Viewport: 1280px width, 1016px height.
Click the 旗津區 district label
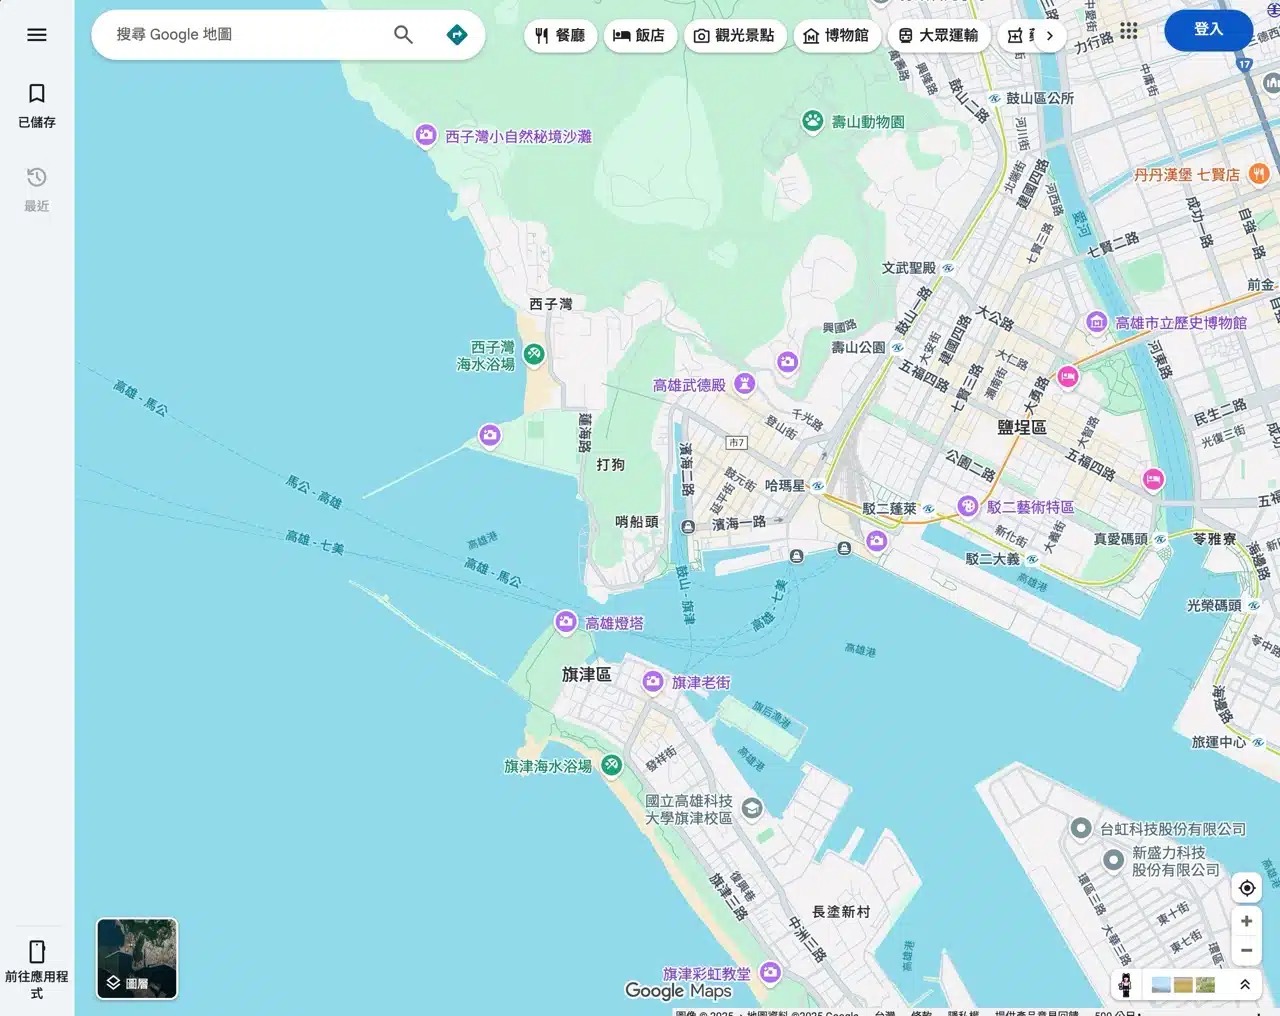[587, 675]
